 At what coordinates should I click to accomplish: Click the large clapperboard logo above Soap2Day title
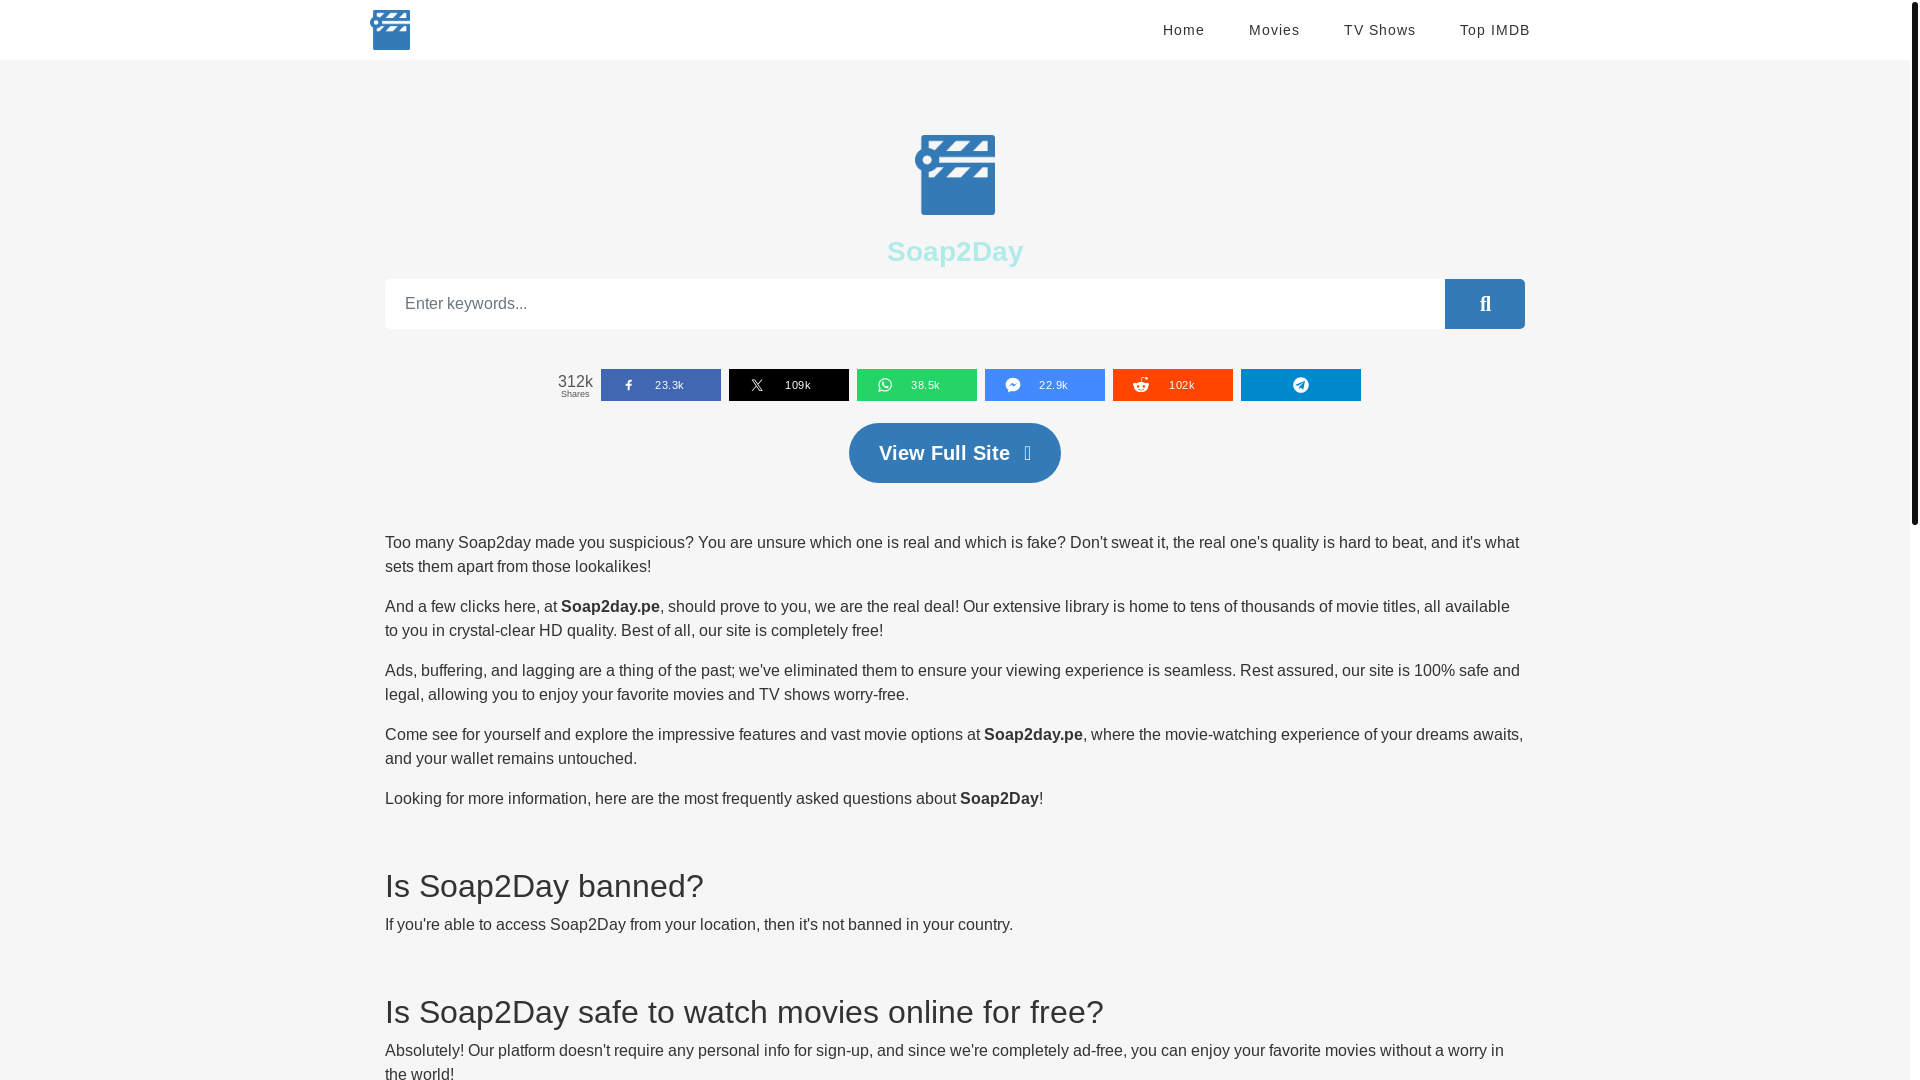pyautogui.click(x=955, y=175)
